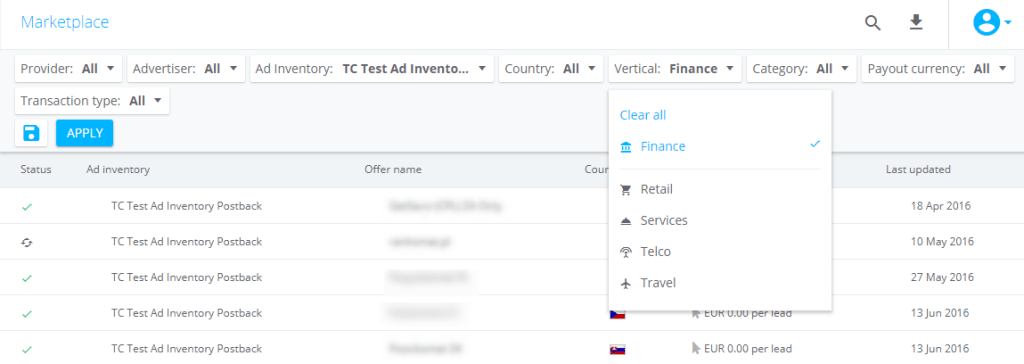Click the Slovak flag icon
The image size is (1024, 364).
coord(617,349)
